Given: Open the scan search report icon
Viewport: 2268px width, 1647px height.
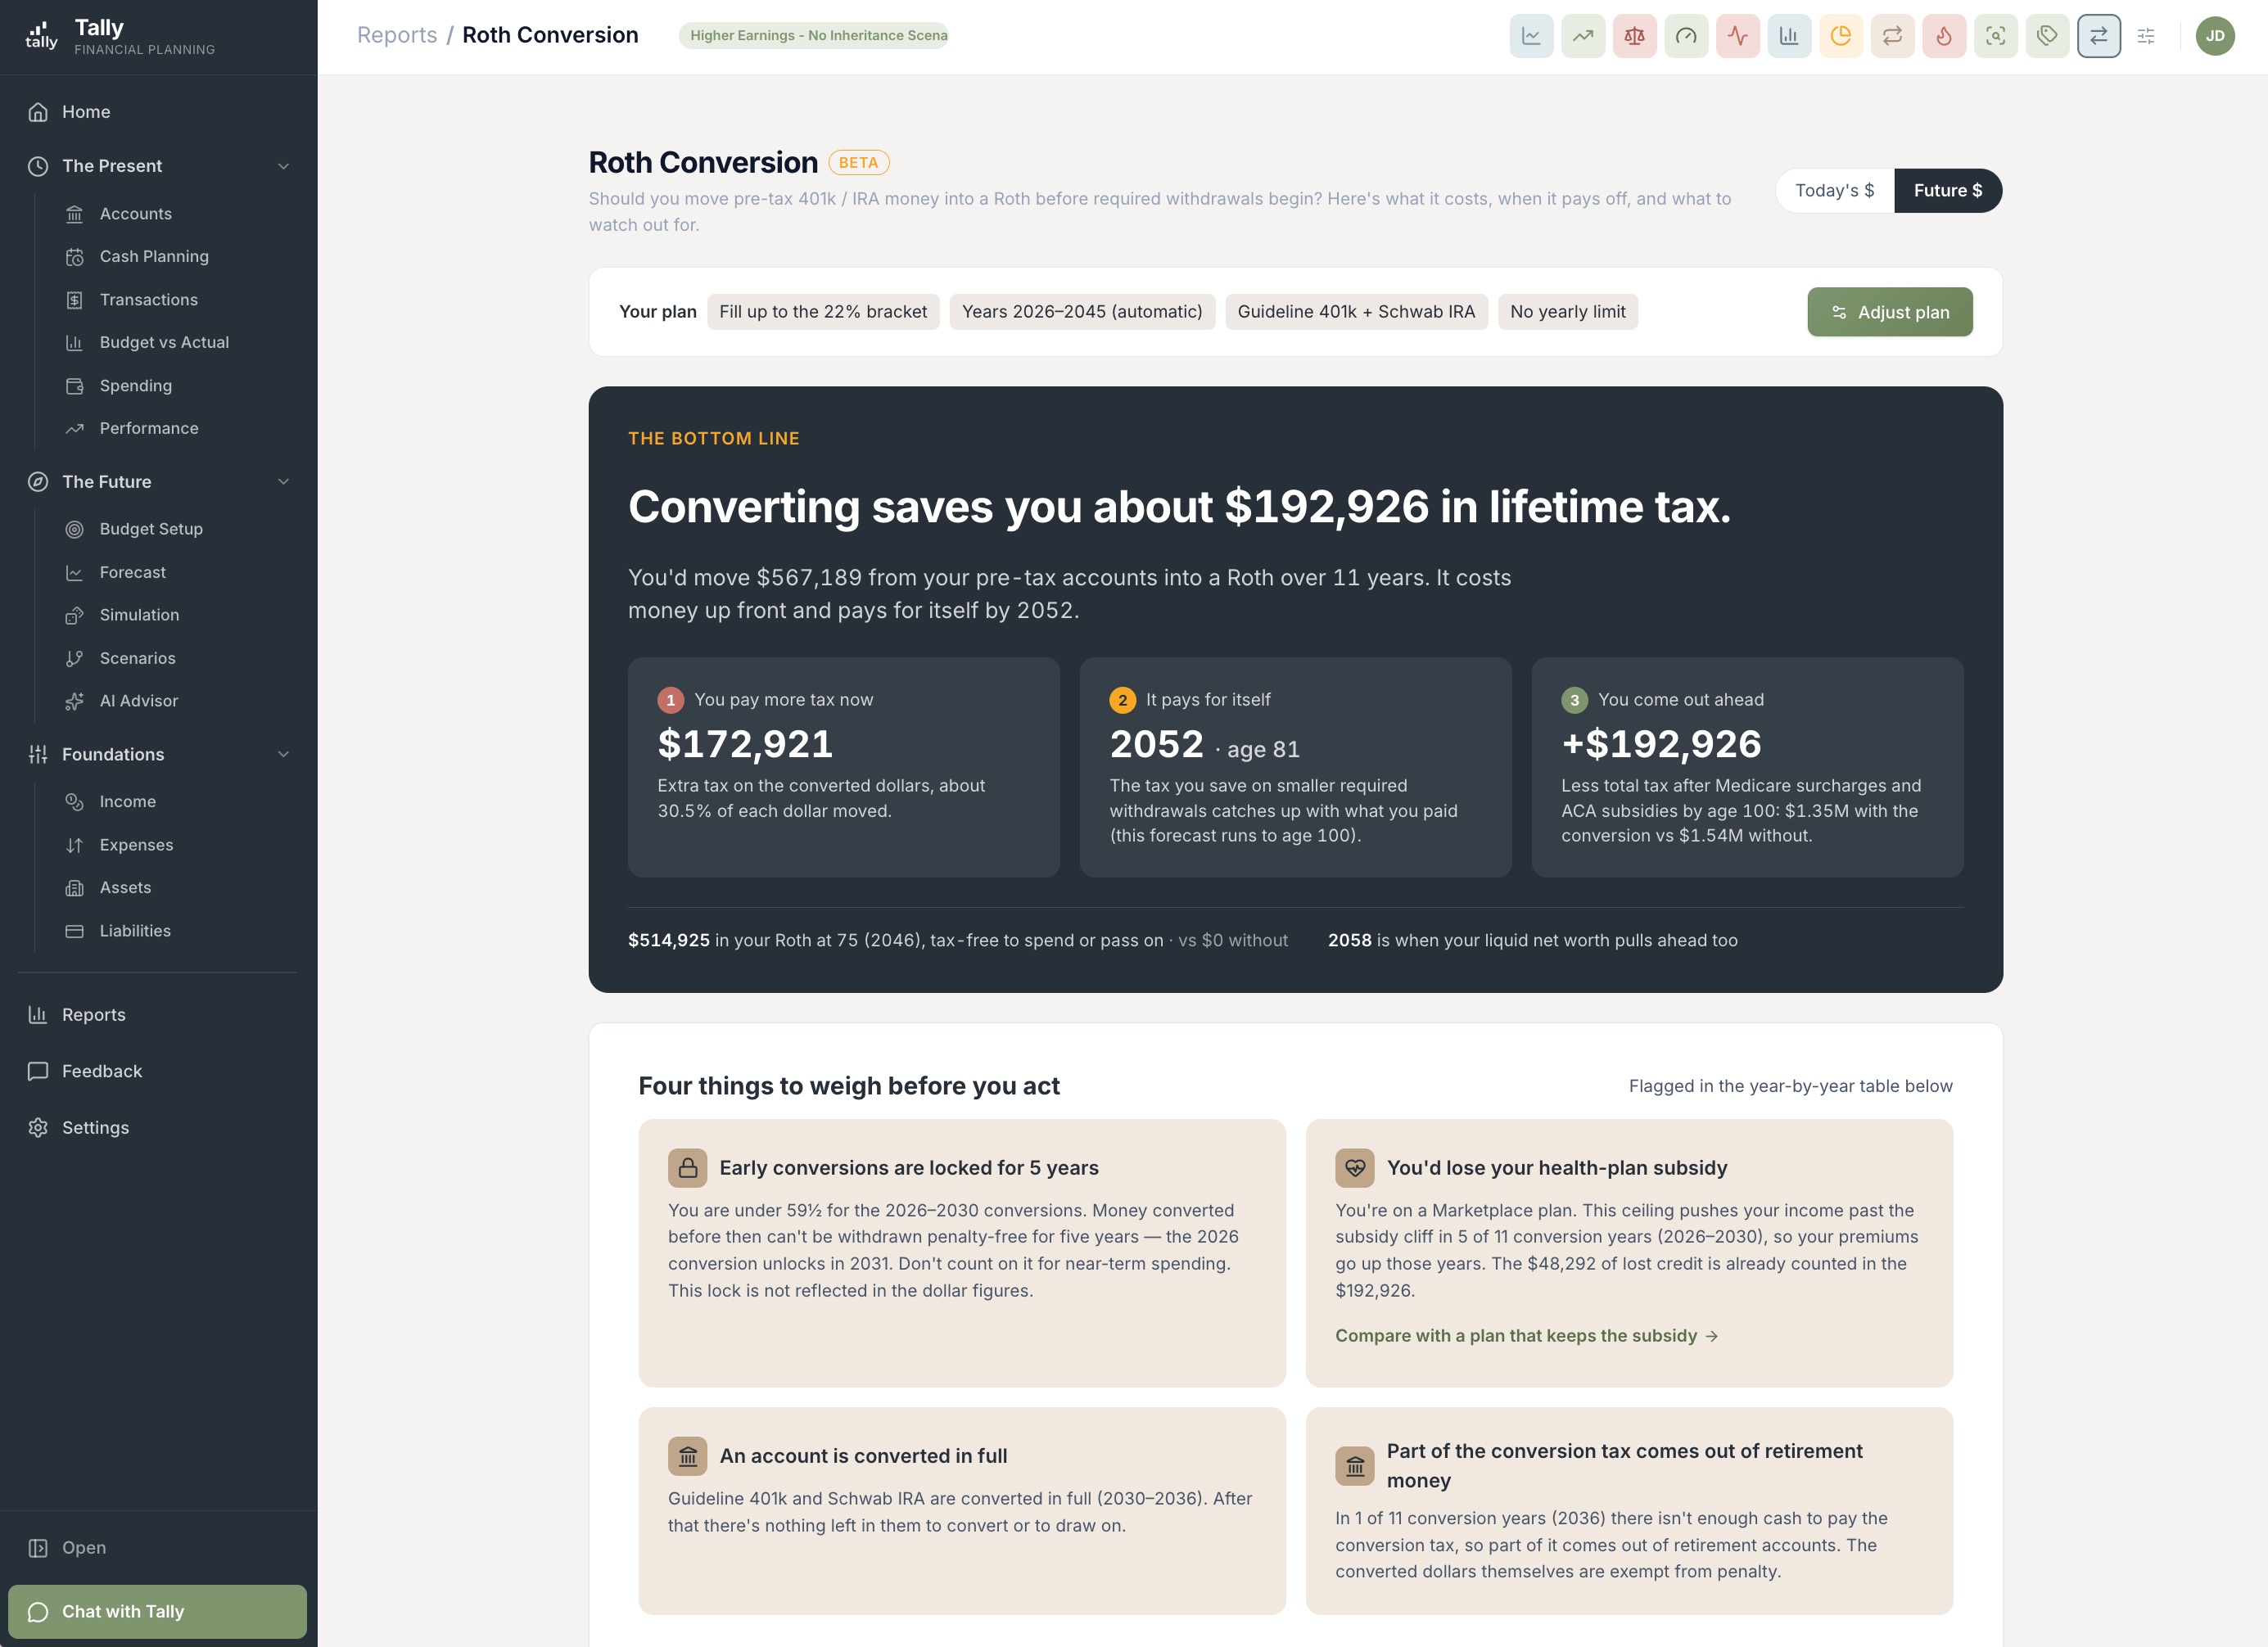Looking at the screenshot, I should pos(1996,36).
